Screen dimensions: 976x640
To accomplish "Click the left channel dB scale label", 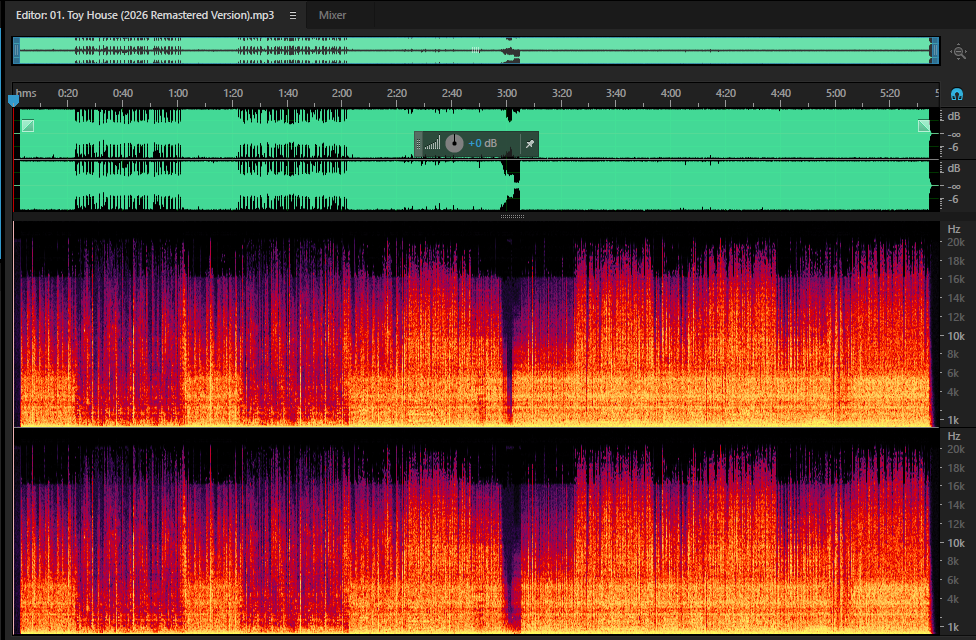I will [954, 116].
